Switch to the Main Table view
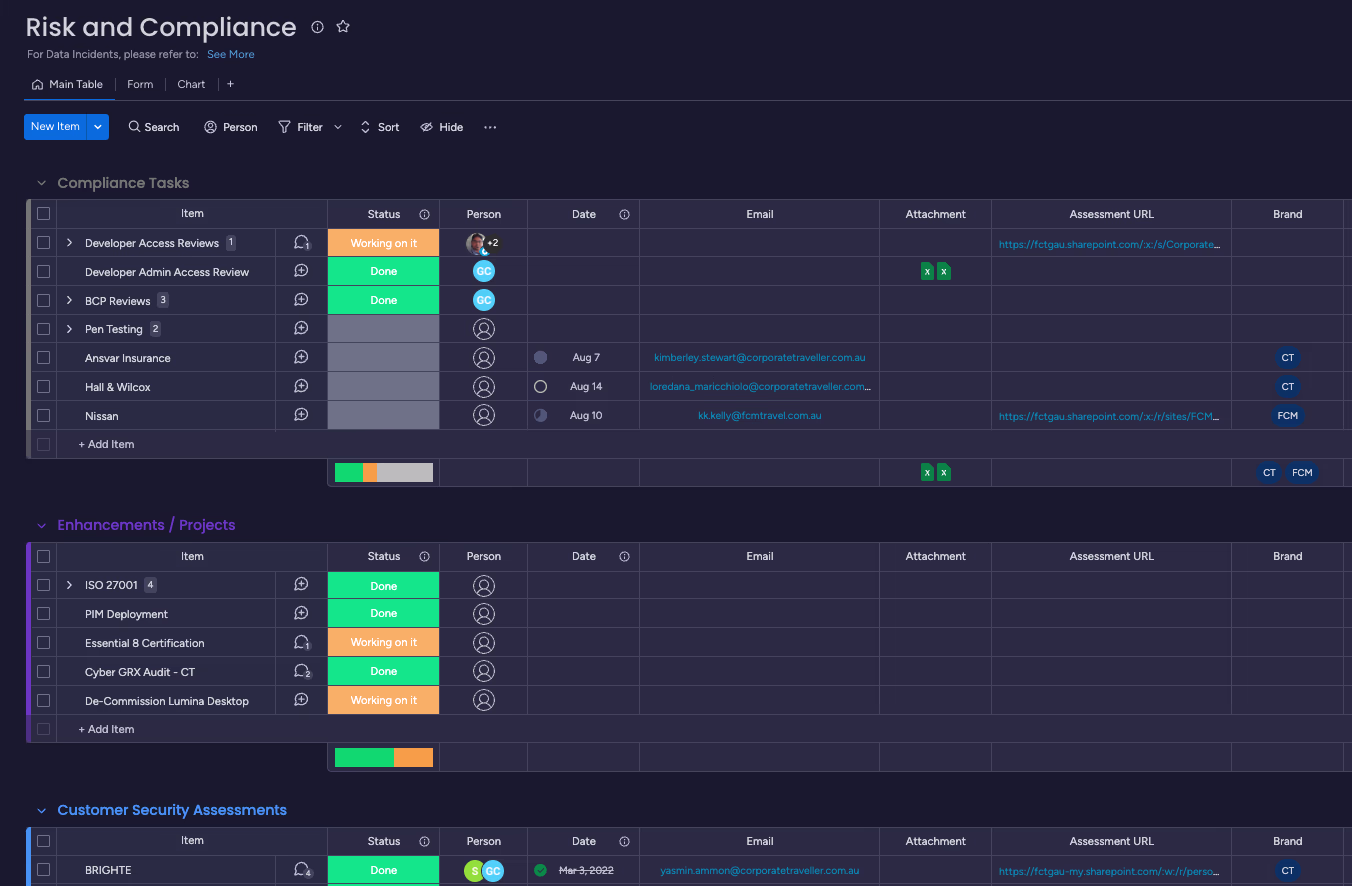 coord(67,84)
